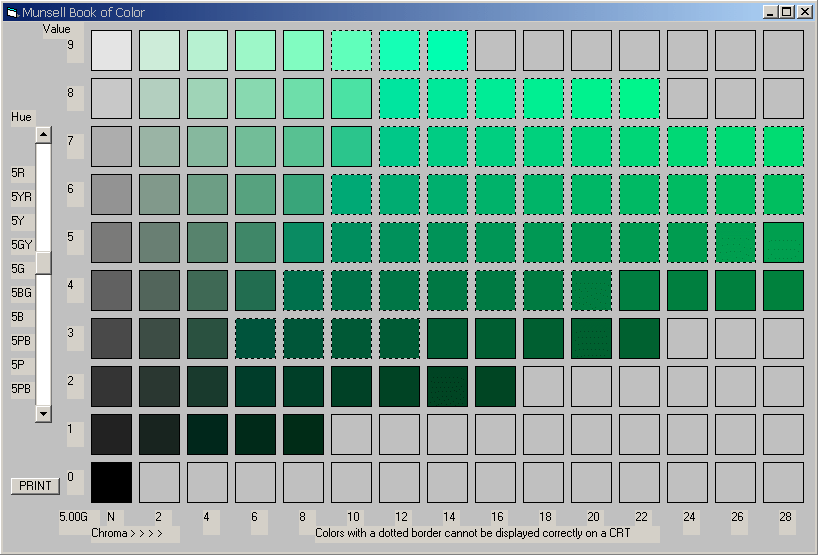This screenshot has height=555, width=818.
Task: Choose the swatch at value 2 chroma 14
Action: [447, 387]
